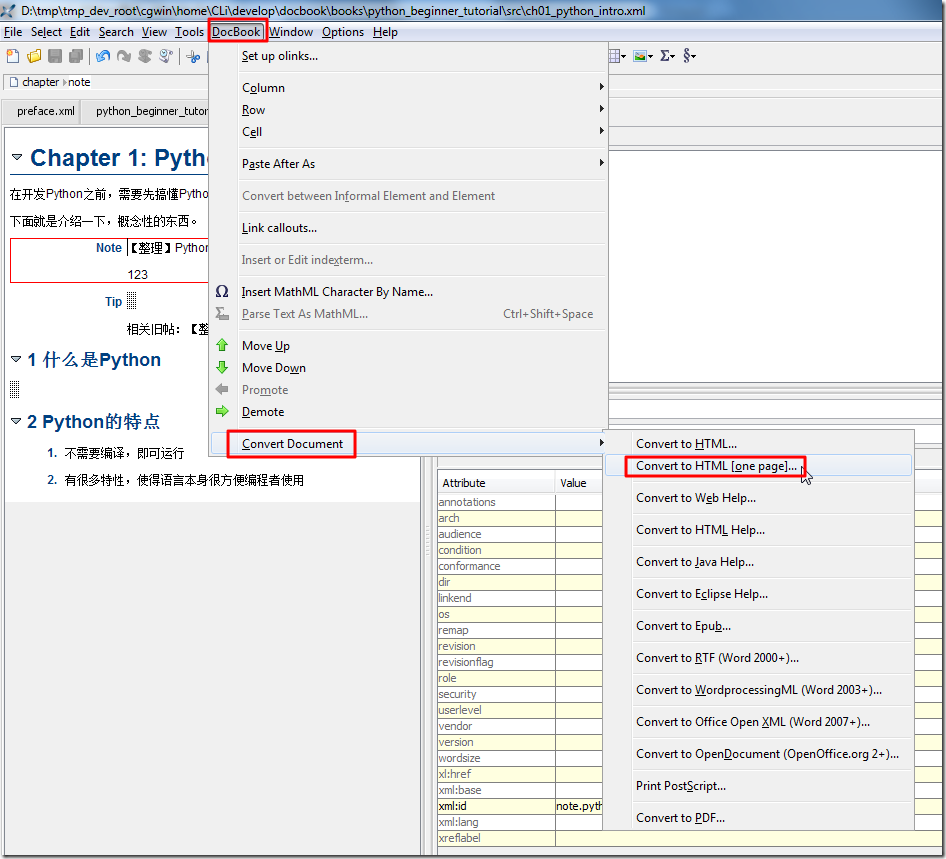Collapse section 1 什么是Python triangle

pos(16,359)
